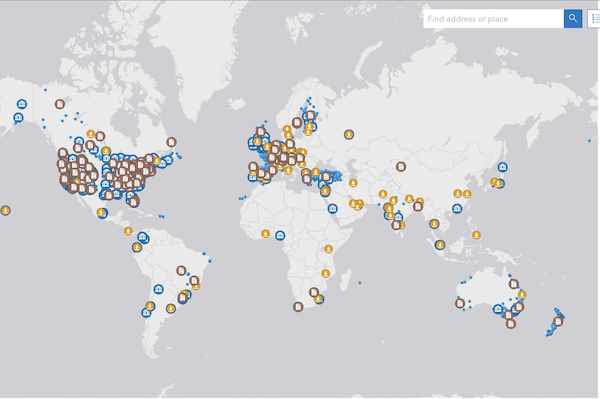Screen dimensions: 600x399
Task: Select the orange marker in Russia near Moscow
Action: pos(349,134)
